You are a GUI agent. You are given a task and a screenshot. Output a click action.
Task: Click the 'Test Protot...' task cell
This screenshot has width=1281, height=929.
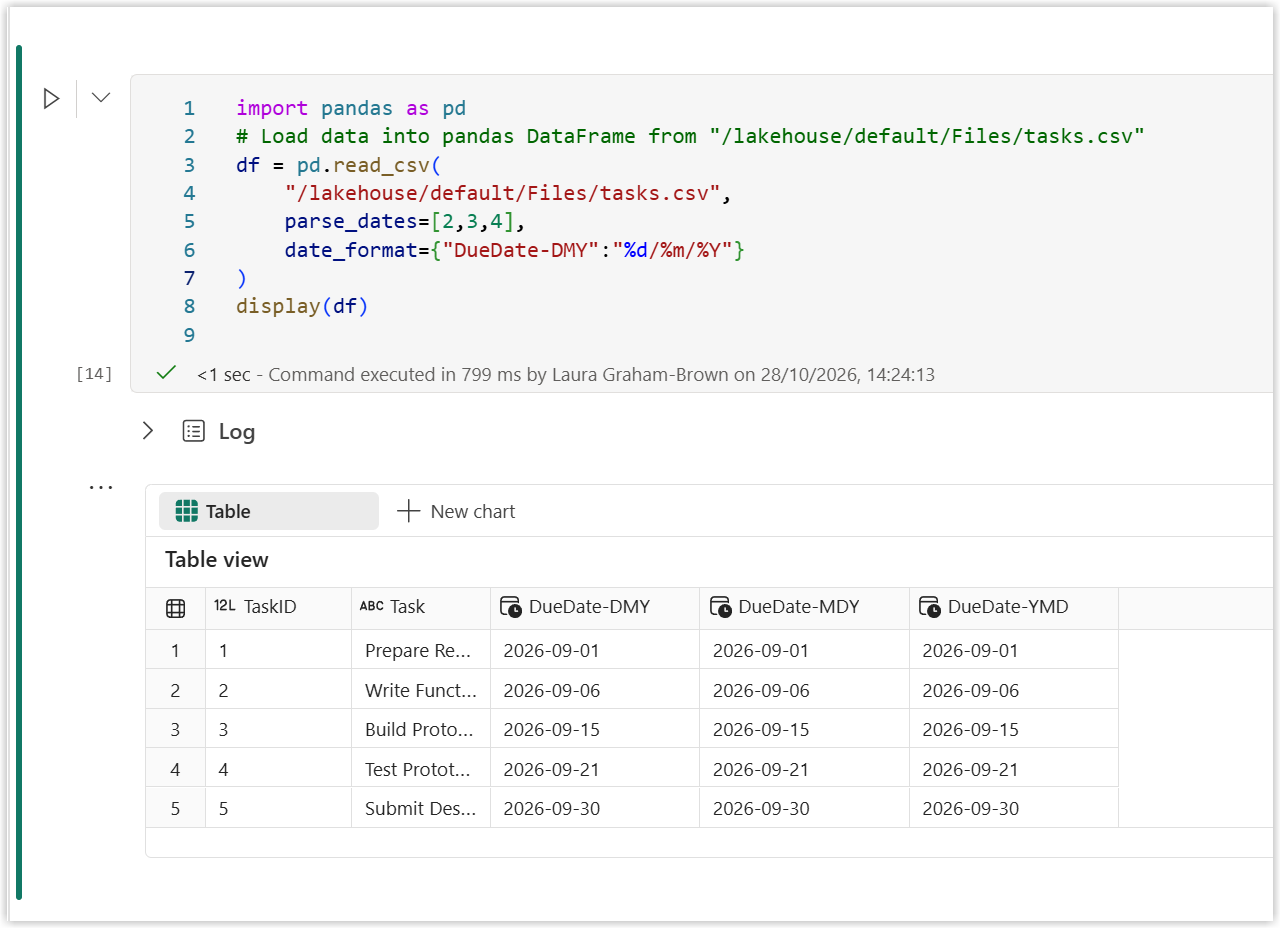[421, 769]
